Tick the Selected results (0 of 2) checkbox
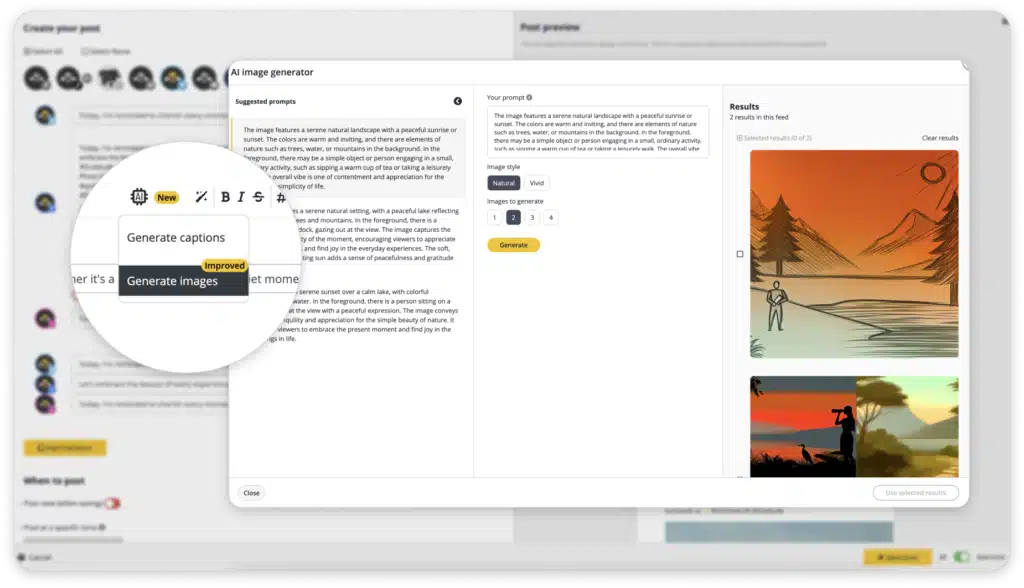1024x588 pixels. point(739,138)
